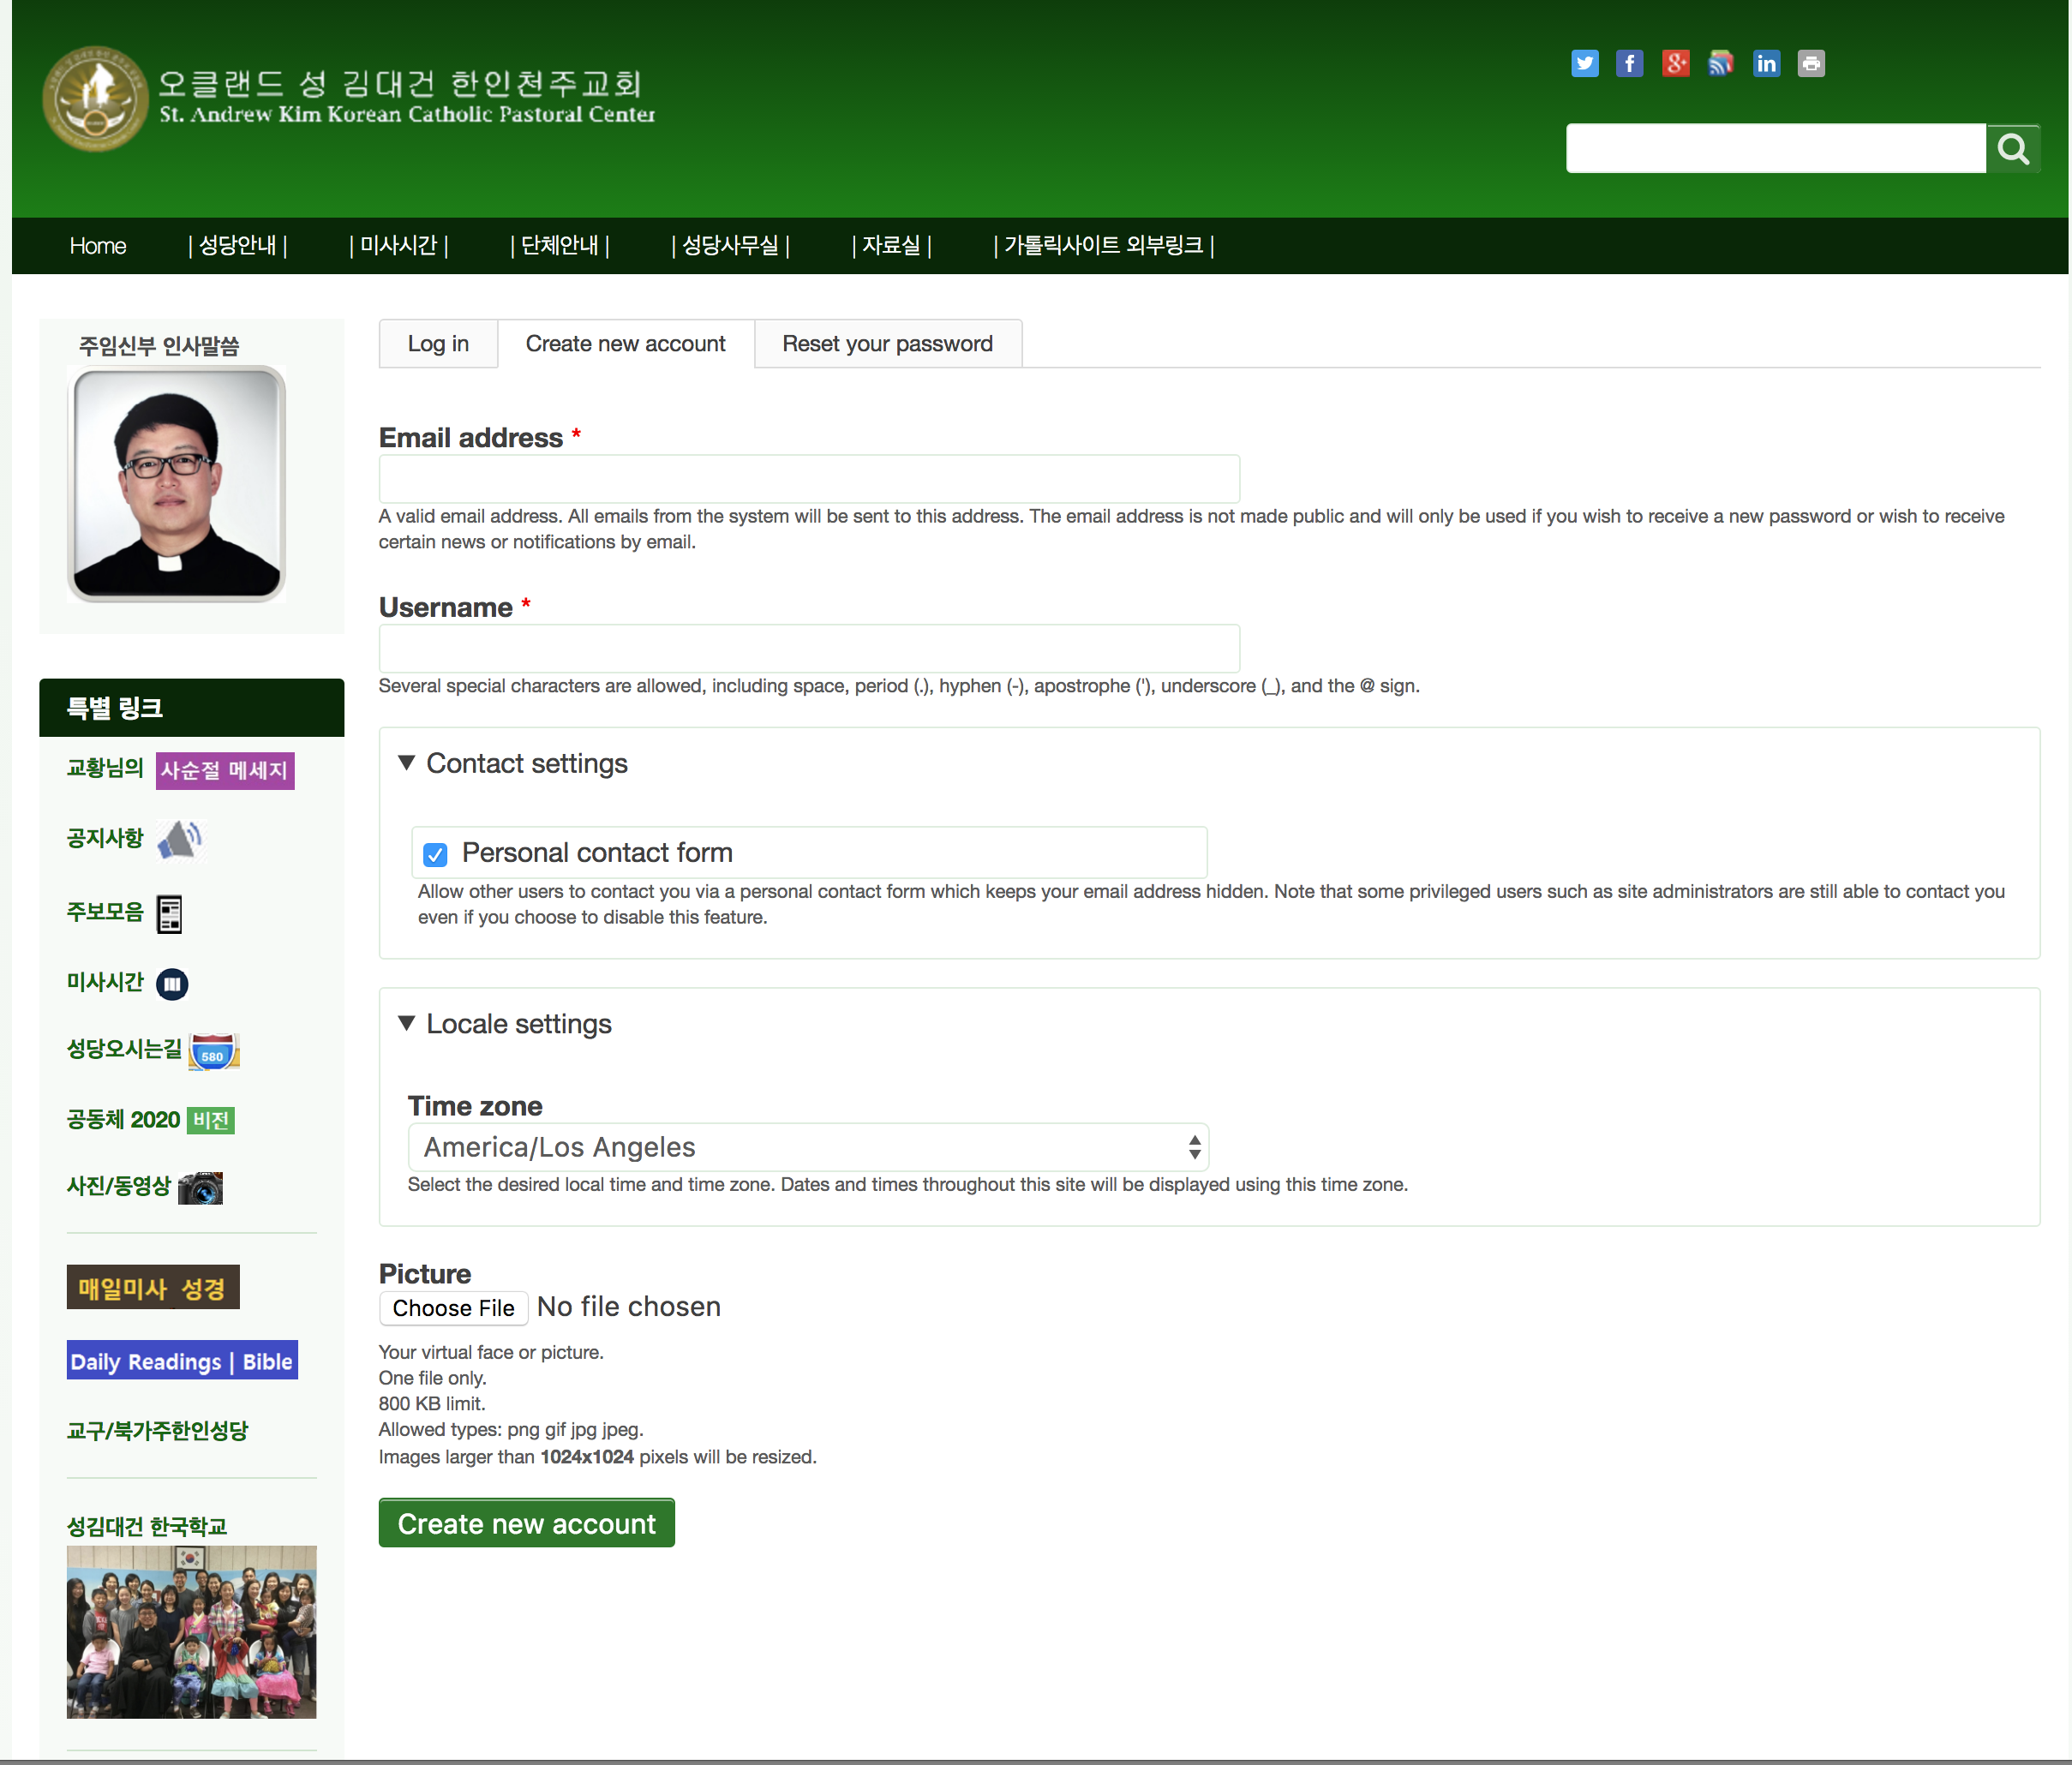Open Daily Readings | Bible link
This screenshot has width=2072, height=1765.
click(182, 1361)
